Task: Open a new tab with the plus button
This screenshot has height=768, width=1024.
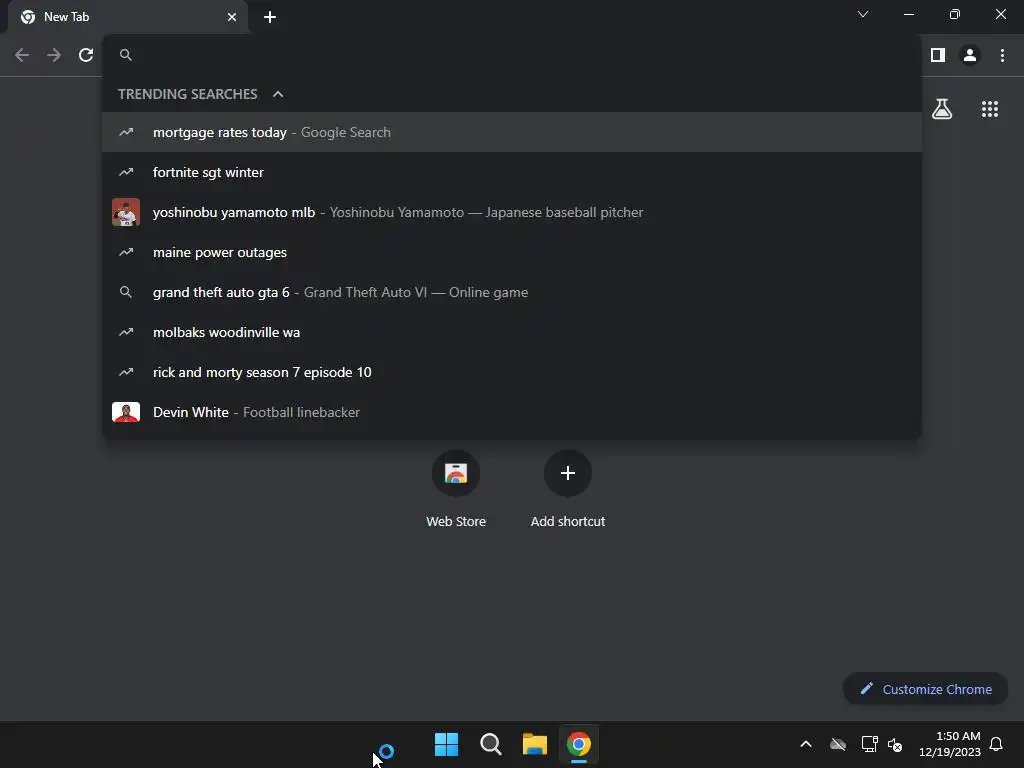Action: (x=270, y=17)
